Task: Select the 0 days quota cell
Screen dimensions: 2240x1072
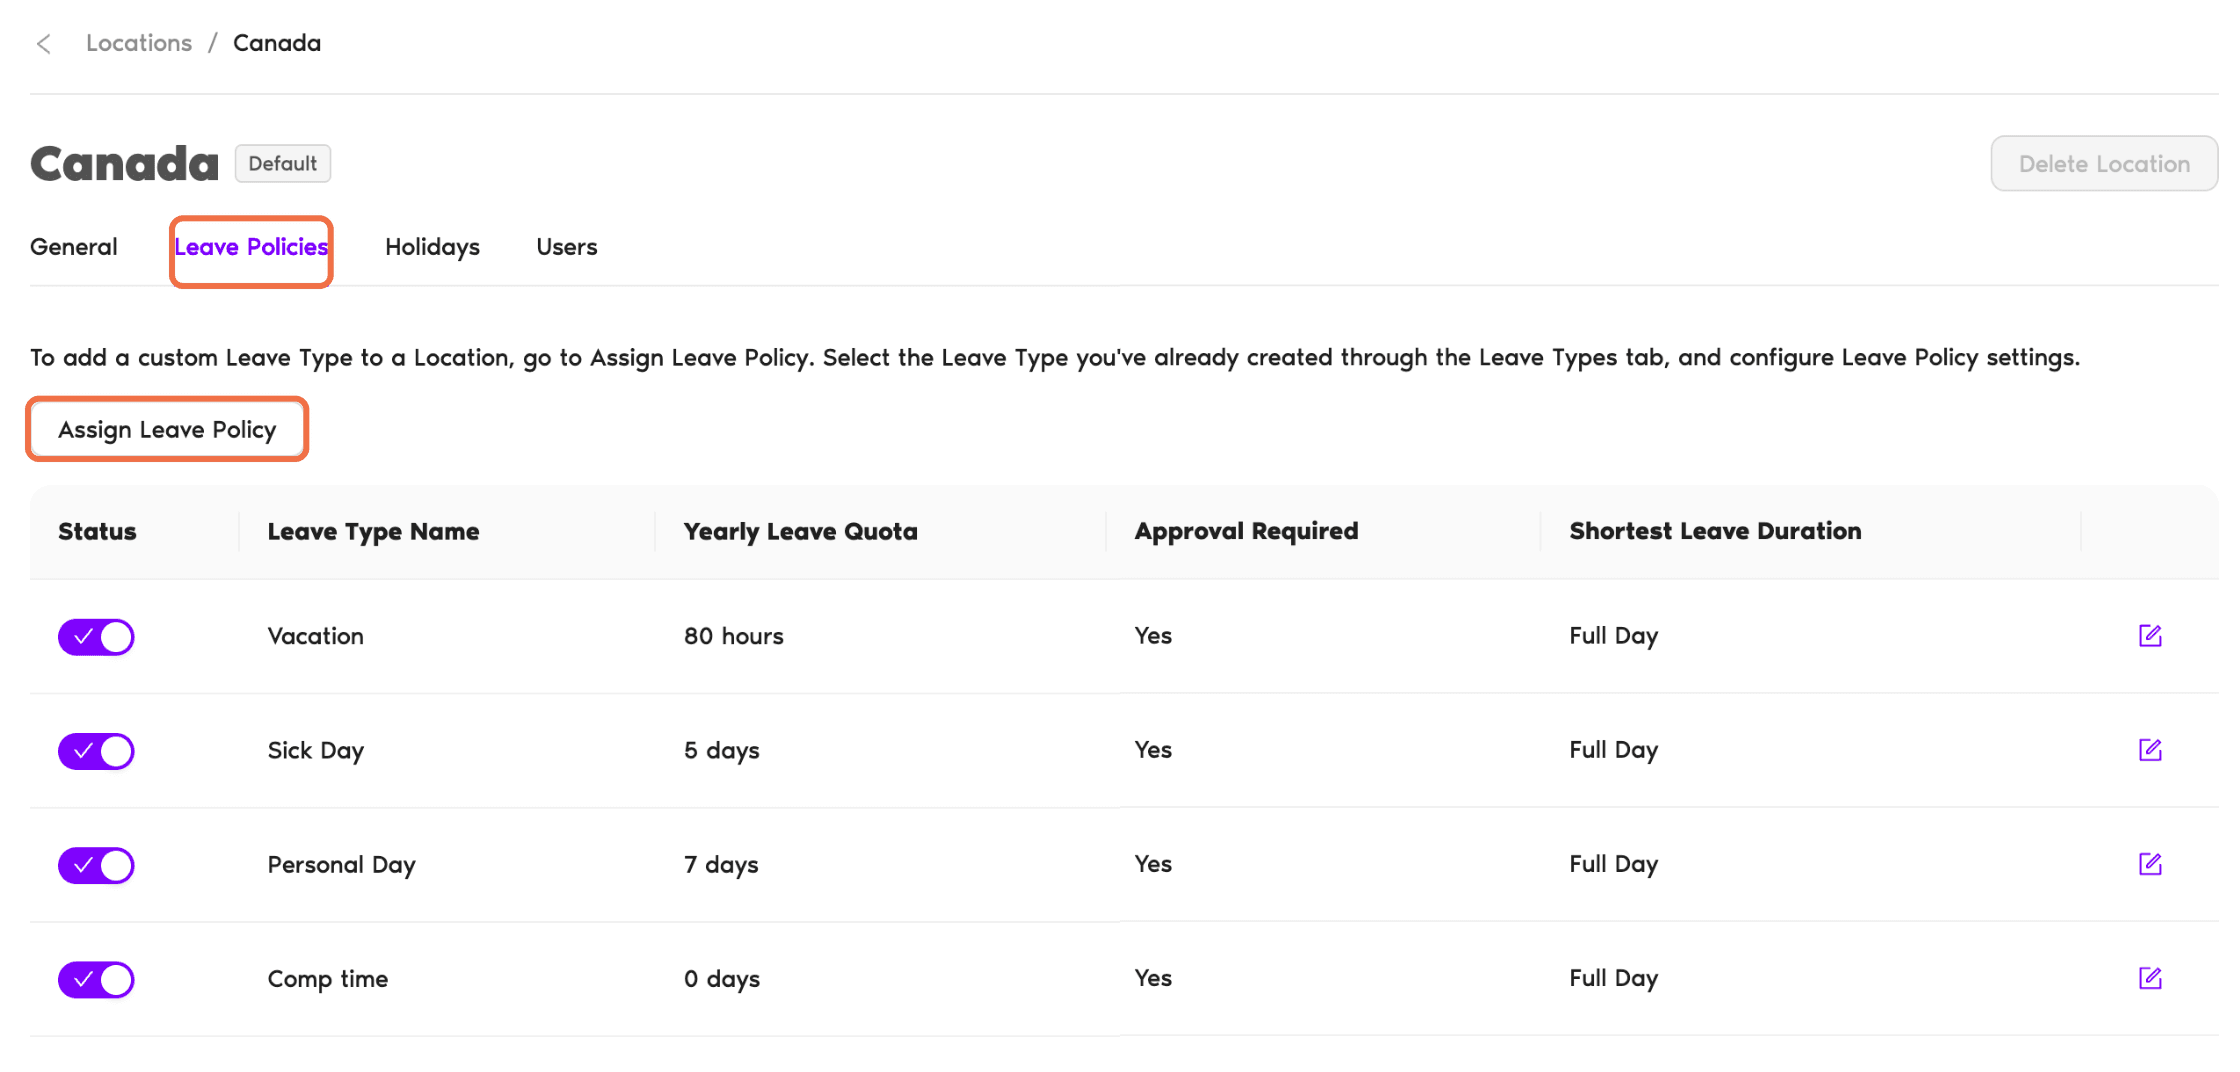Action: 722,979
